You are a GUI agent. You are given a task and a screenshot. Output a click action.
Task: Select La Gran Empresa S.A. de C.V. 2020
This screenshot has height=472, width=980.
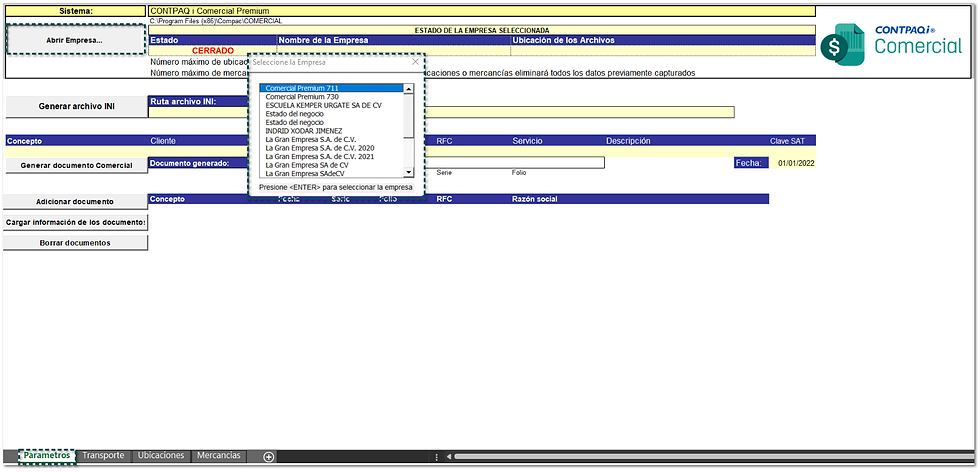332,148
